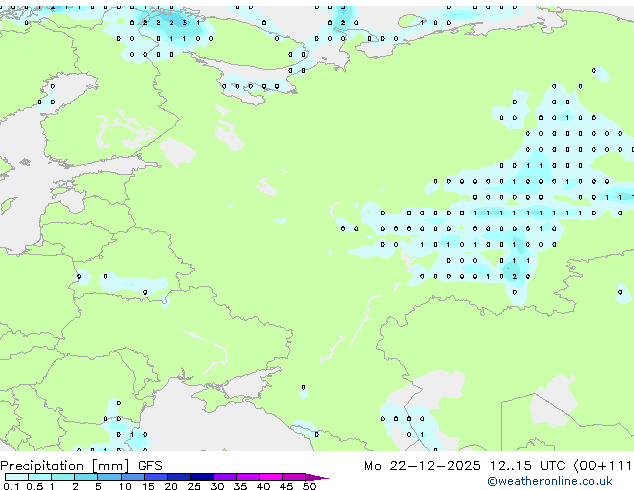Select the legend swatch between 15 and 20
634x490 pixels.
[x=156, y=477]
